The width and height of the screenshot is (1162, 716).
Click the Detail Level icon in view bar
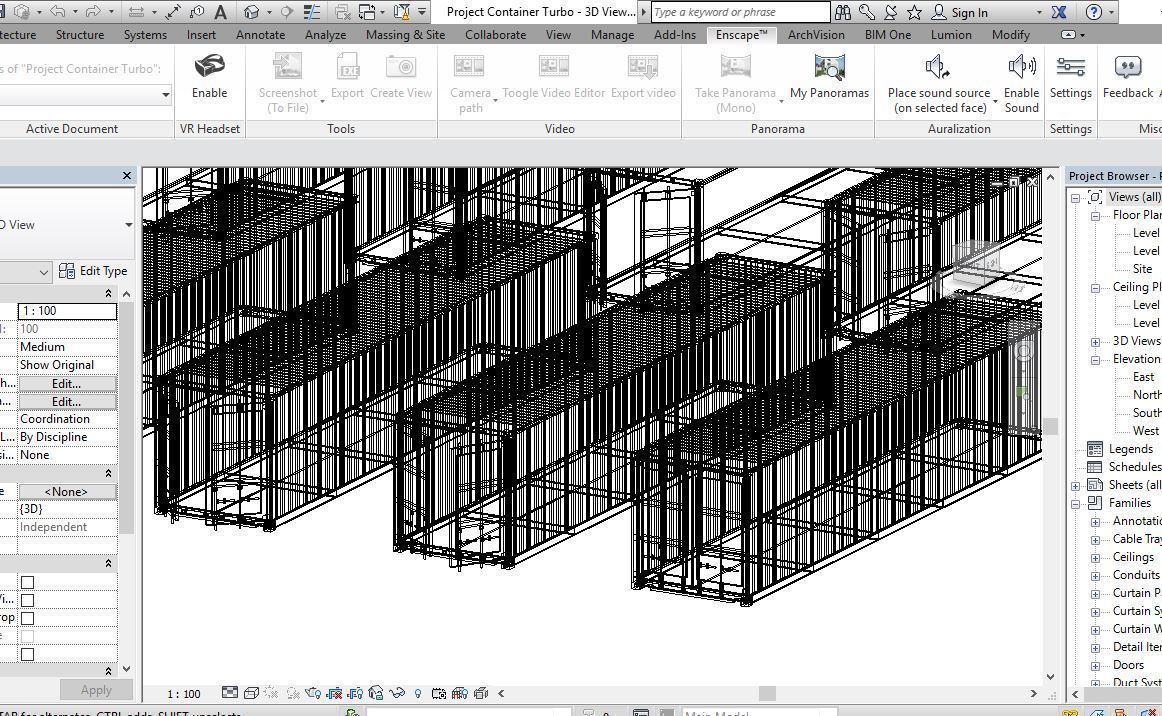(230, 693)
